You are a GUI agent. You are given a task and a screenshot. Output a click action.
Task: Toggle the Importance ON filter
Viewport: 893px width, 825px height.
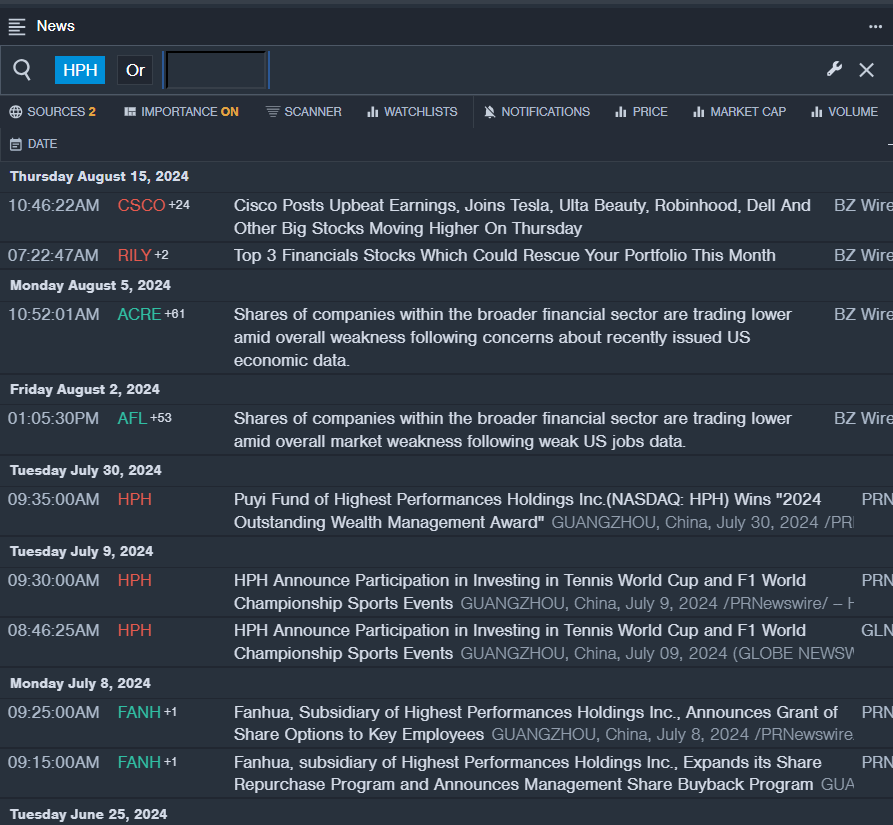click(x=181, y=112)
